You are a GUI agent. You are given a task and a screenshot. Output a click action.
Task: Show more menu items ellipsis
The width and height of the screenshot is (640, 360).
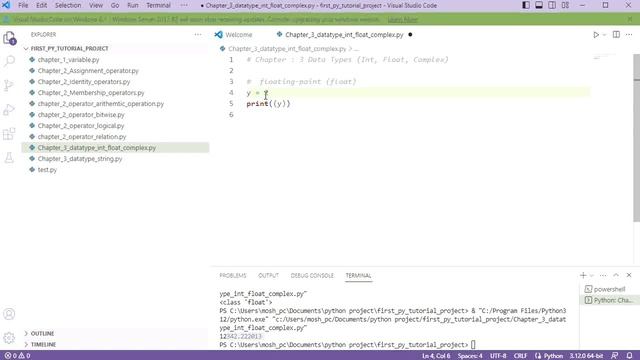[184, 5]
